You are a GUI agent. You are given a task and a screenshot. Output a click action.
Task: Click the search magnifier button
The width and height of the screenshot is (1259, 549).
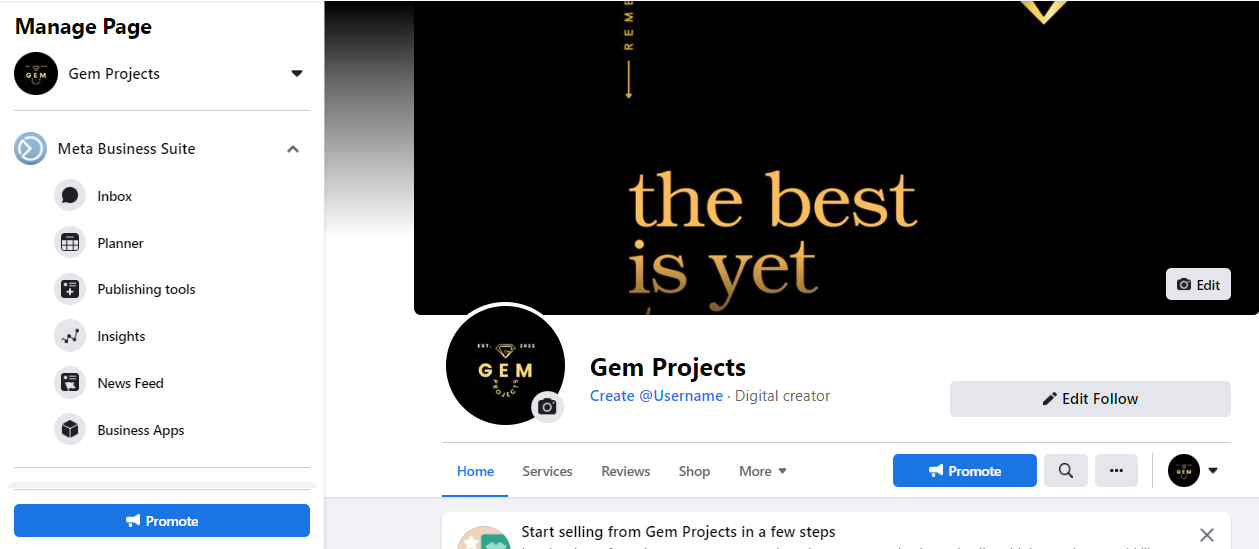[1066, 471]
